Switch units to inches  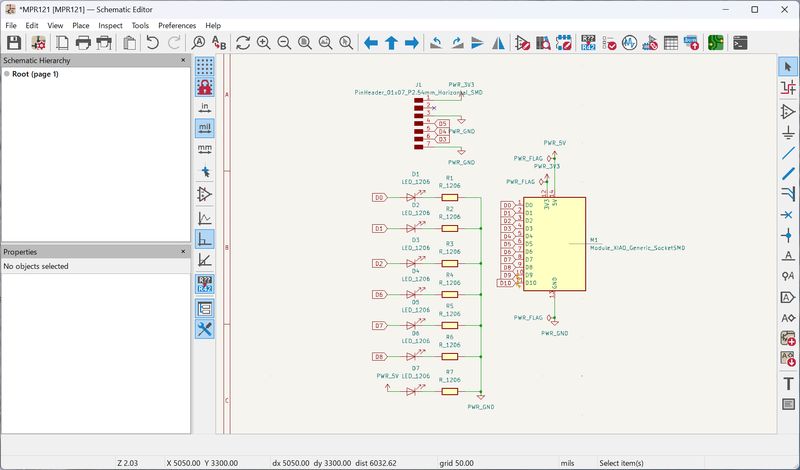pos(205,107)
